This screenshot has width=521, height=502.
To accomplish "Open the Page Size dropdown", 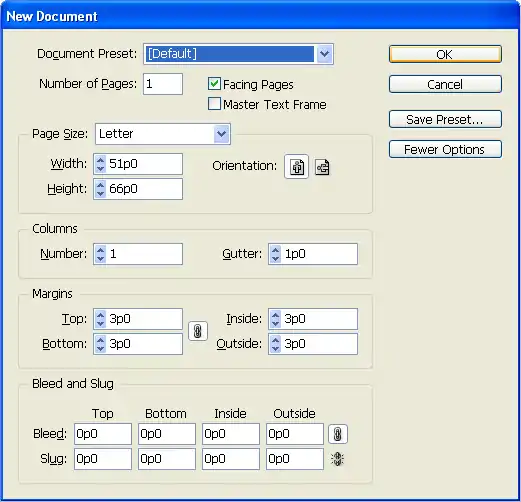I will 222,134.
